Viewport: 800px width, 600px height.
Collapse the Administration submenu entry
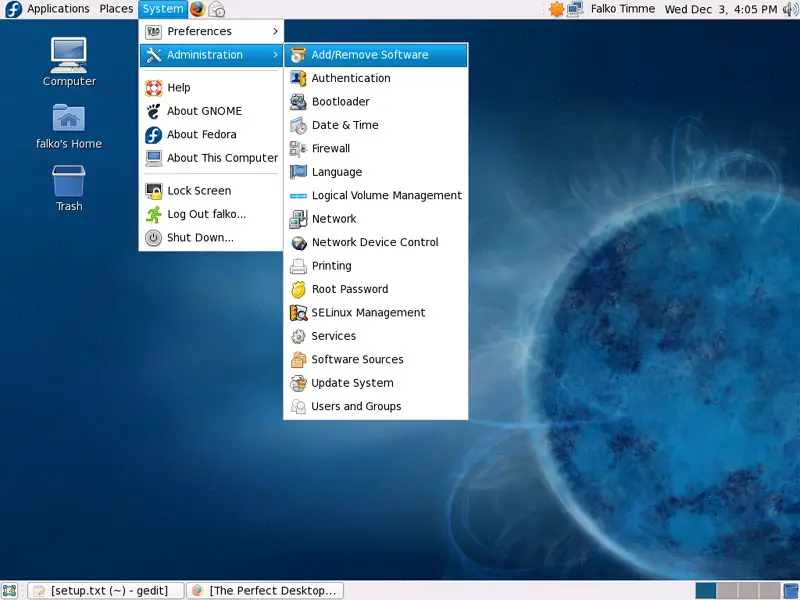click(x=211, y=55)
